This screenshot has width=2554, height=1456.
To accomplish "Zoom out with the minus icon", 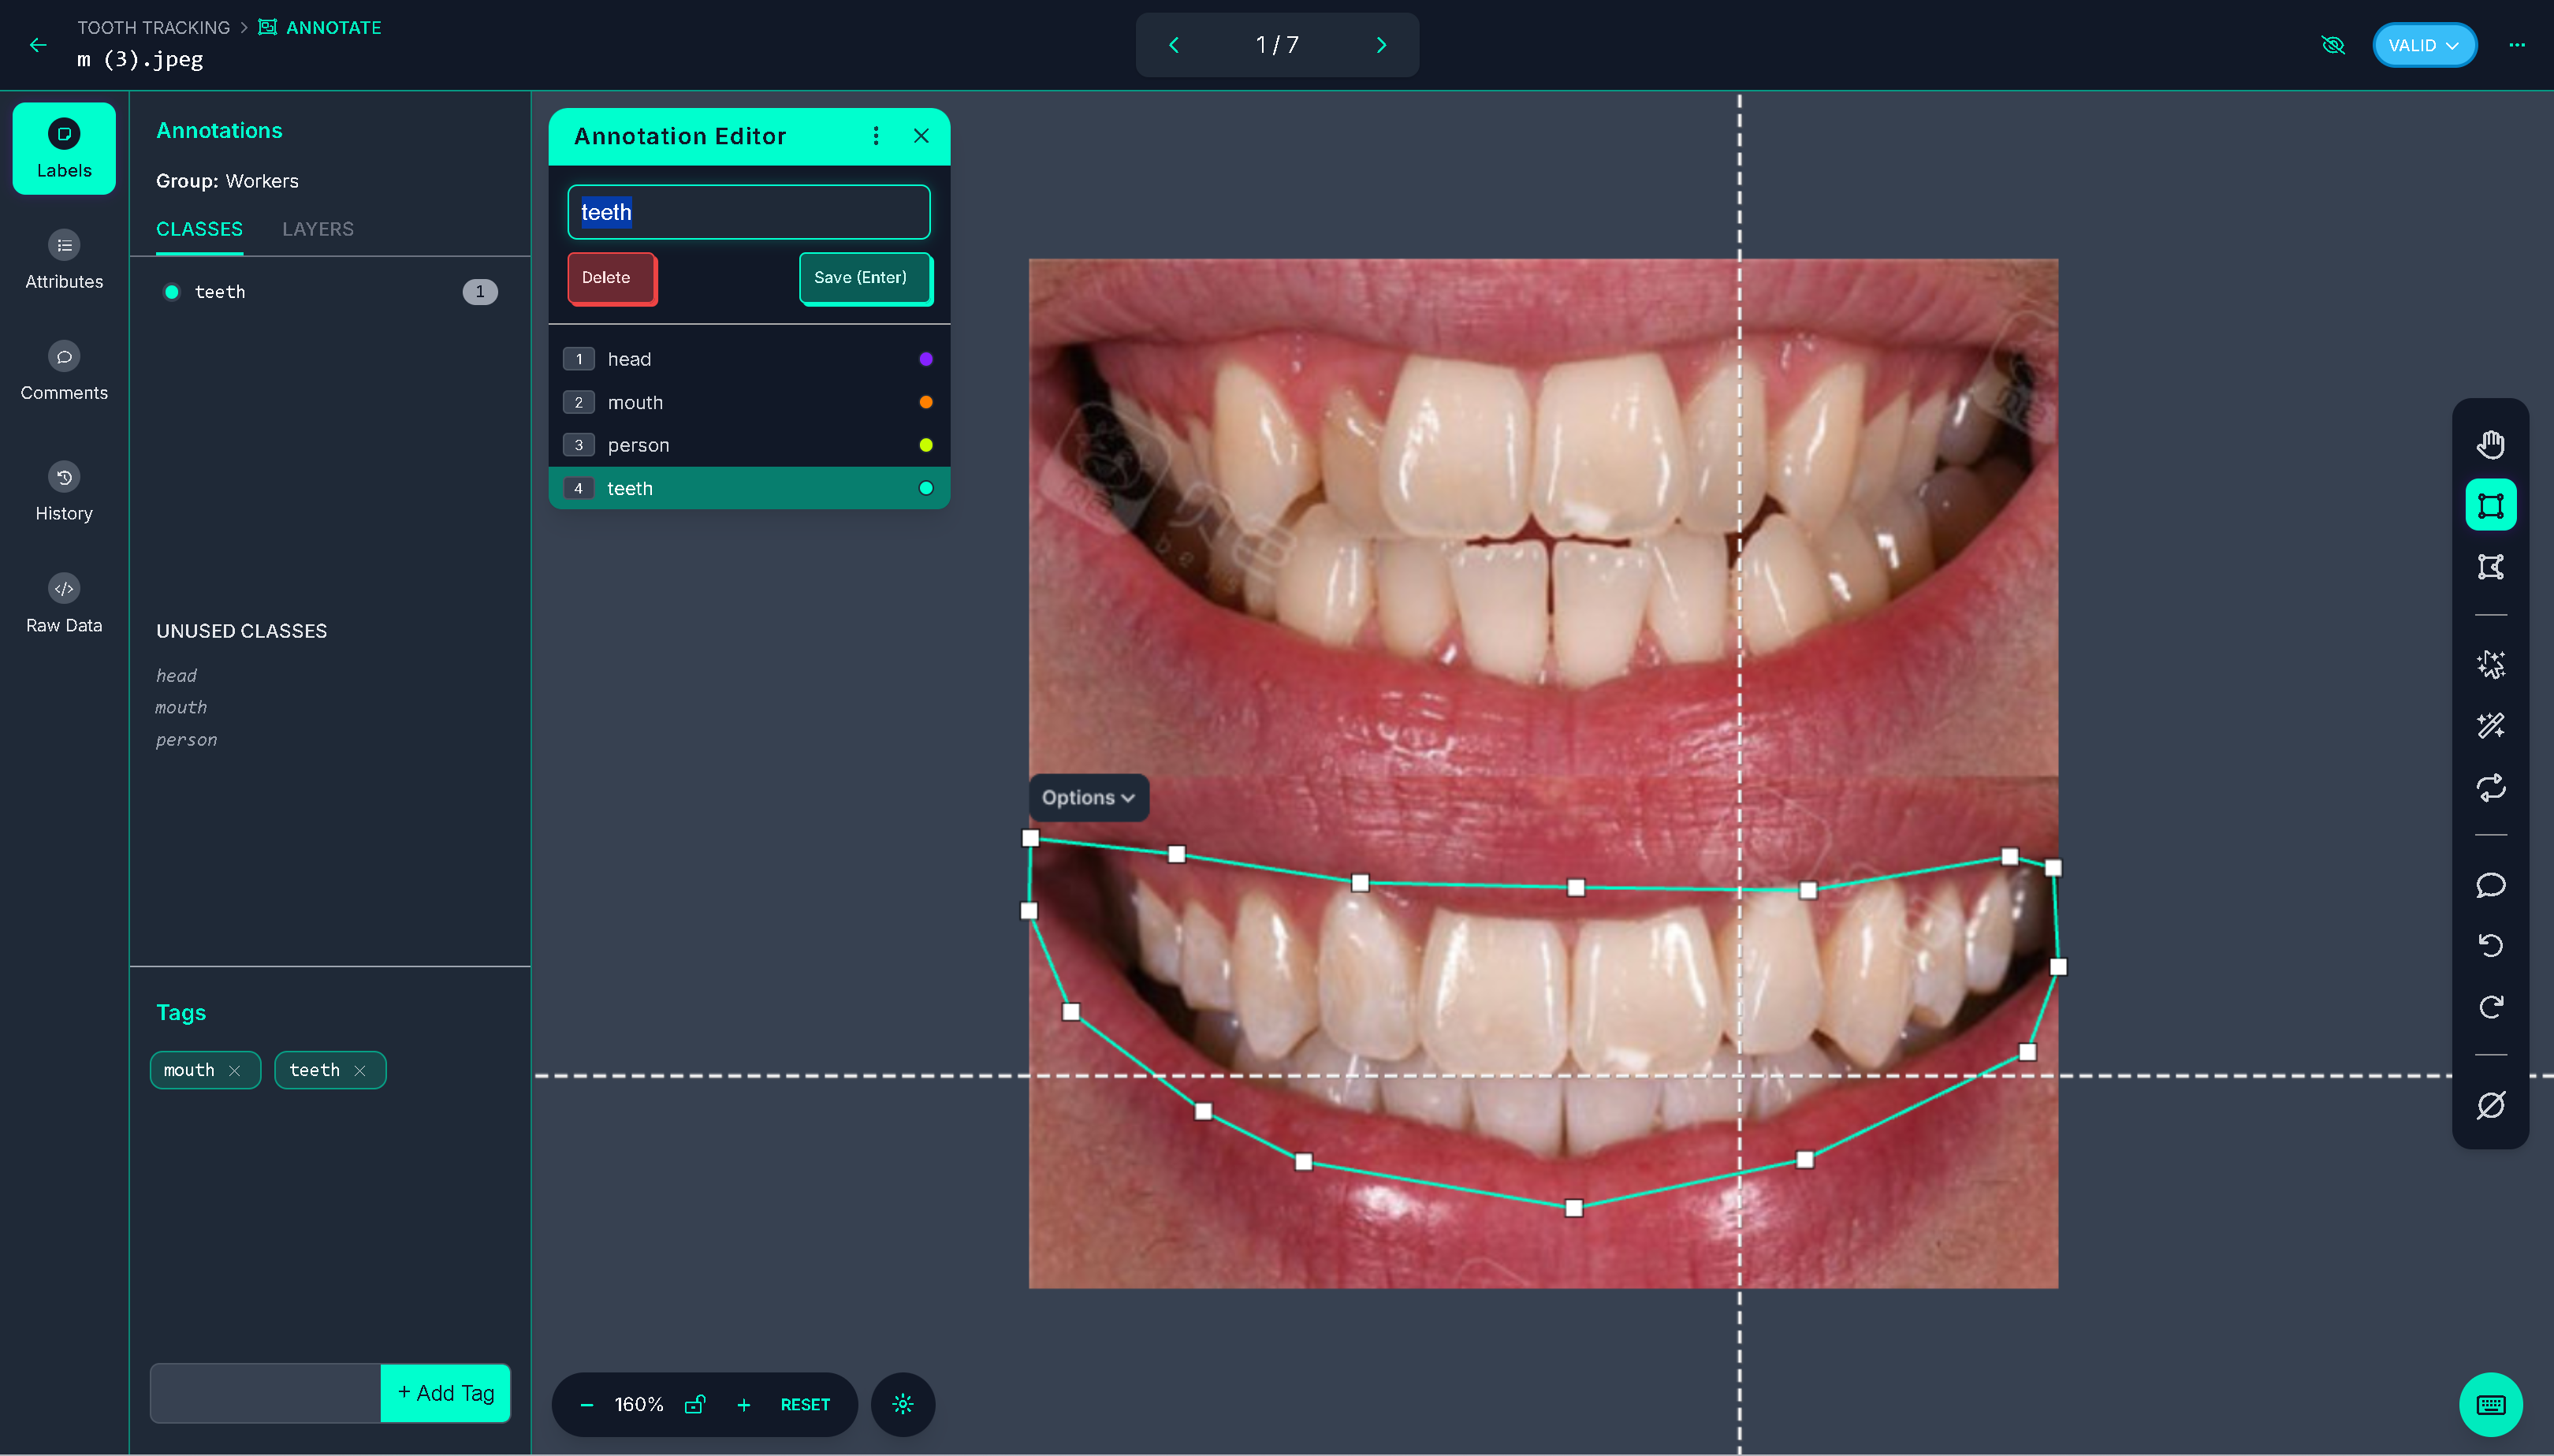I will [587, 1405].
